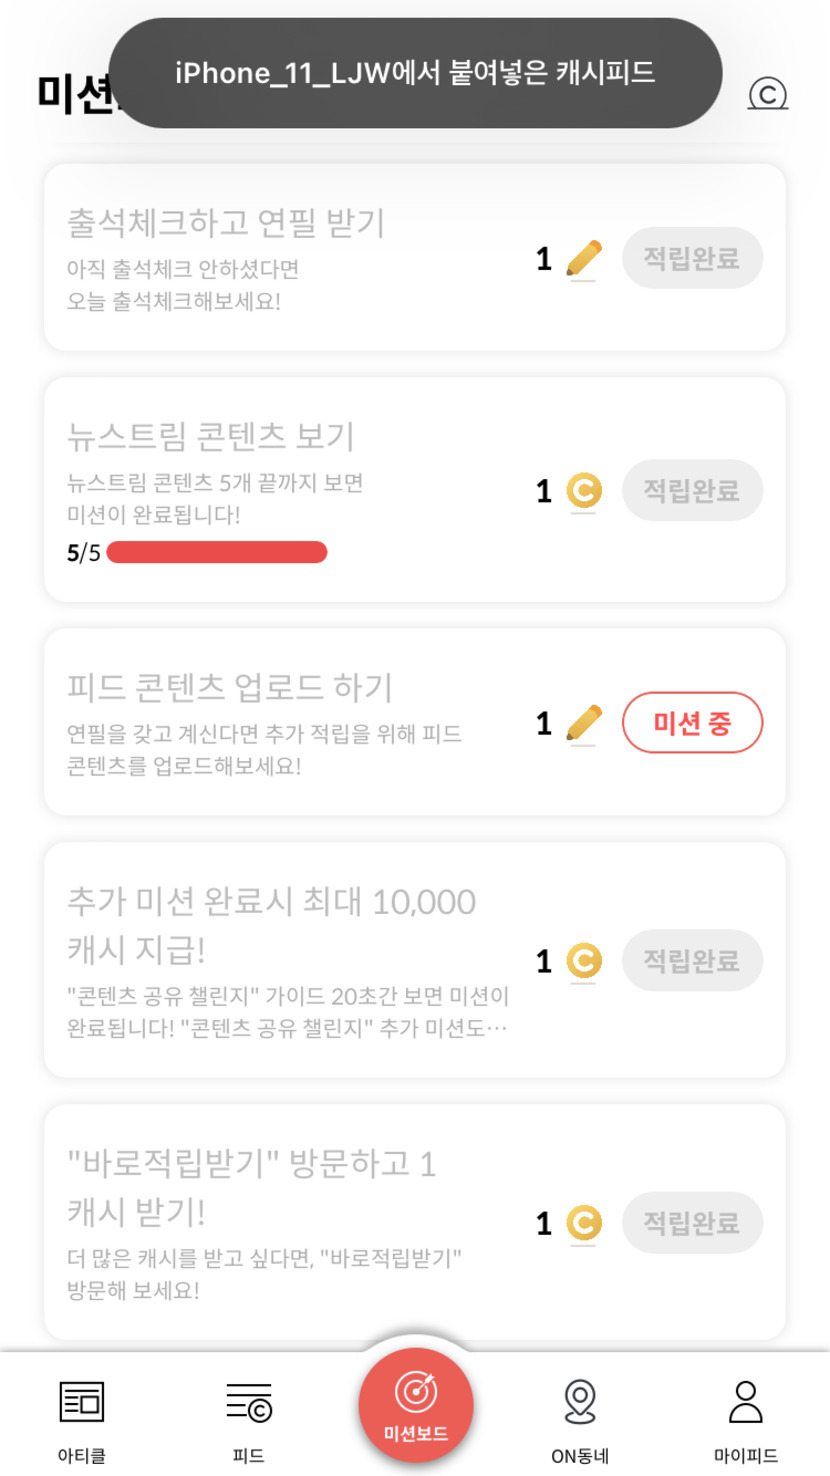The image size is (830, 1476).
Task: Tap the cash coin icon at top right
Action: pos(767,95)
